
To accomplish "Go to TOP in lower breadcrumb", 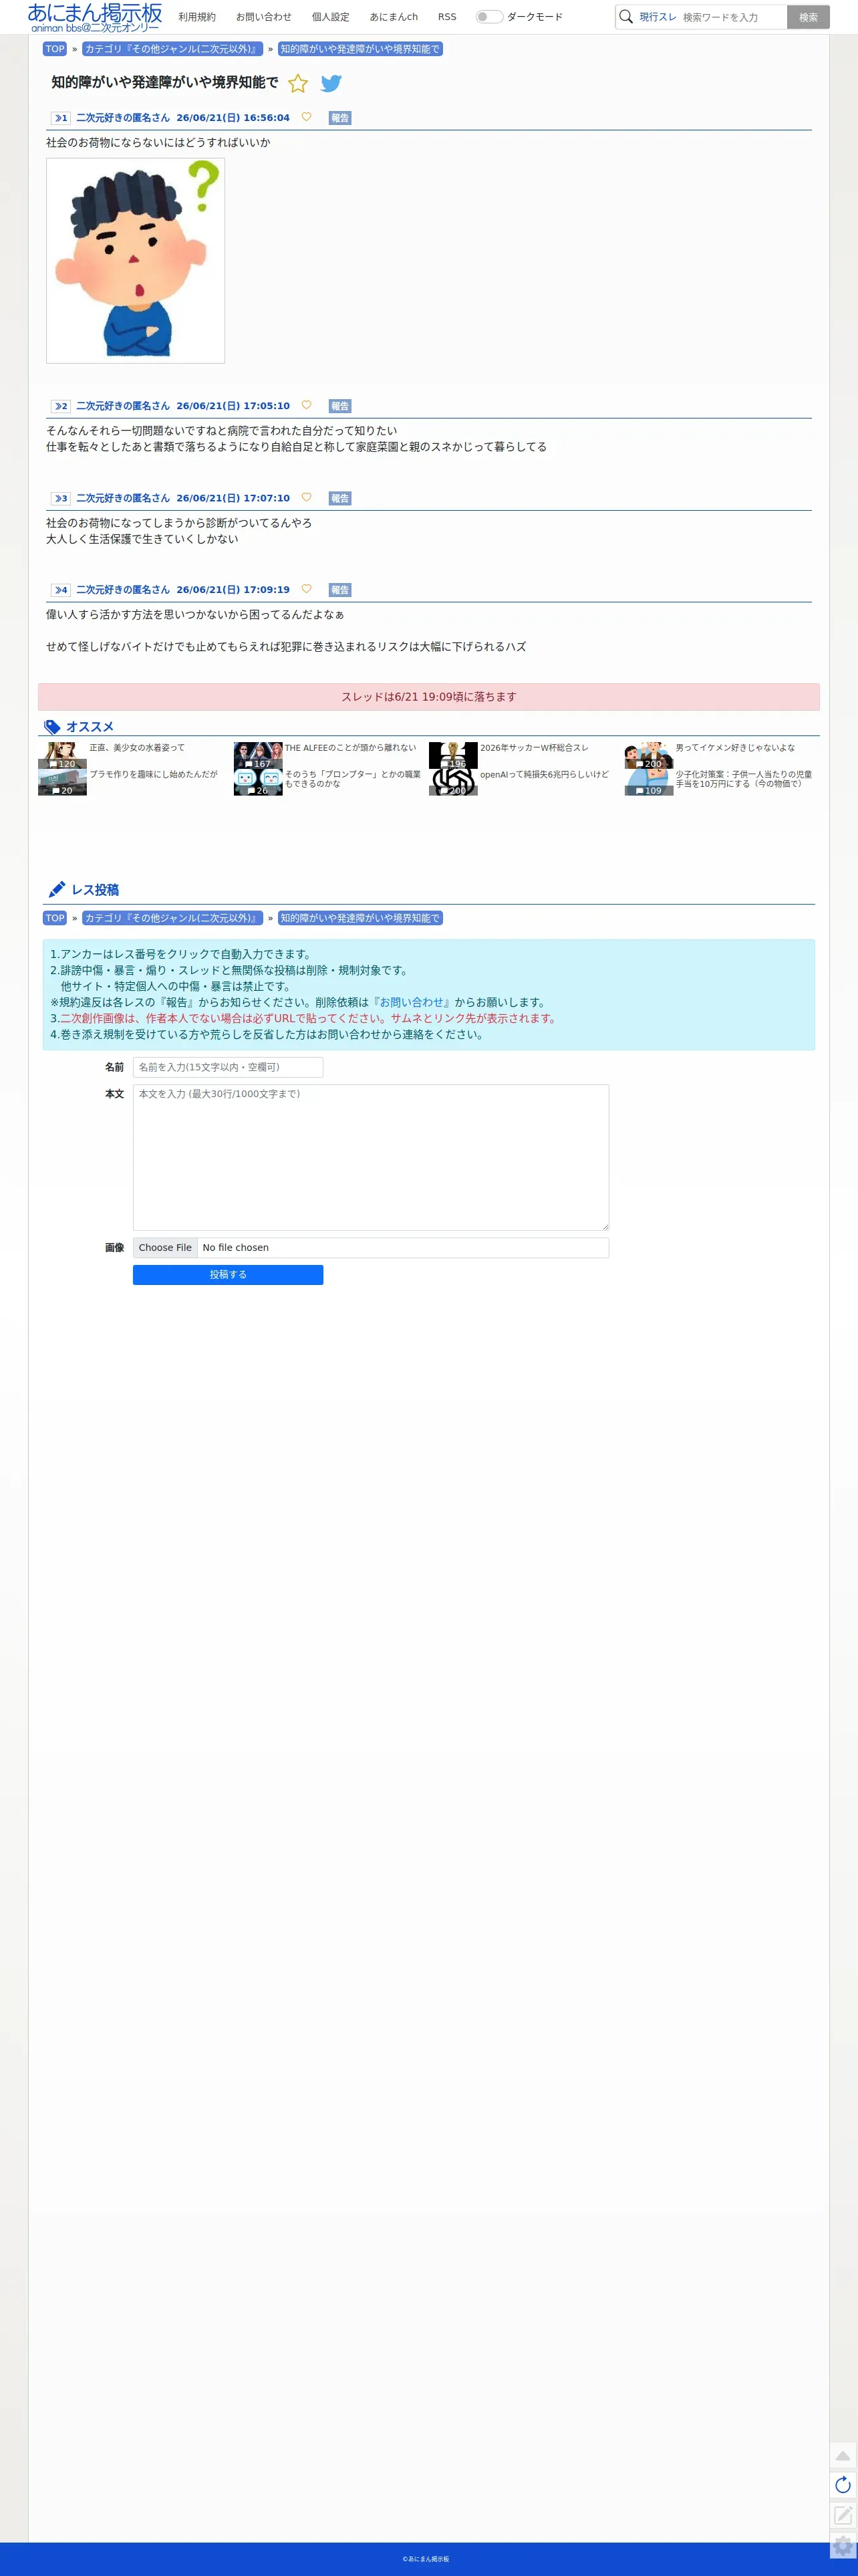I will [55, 918].
